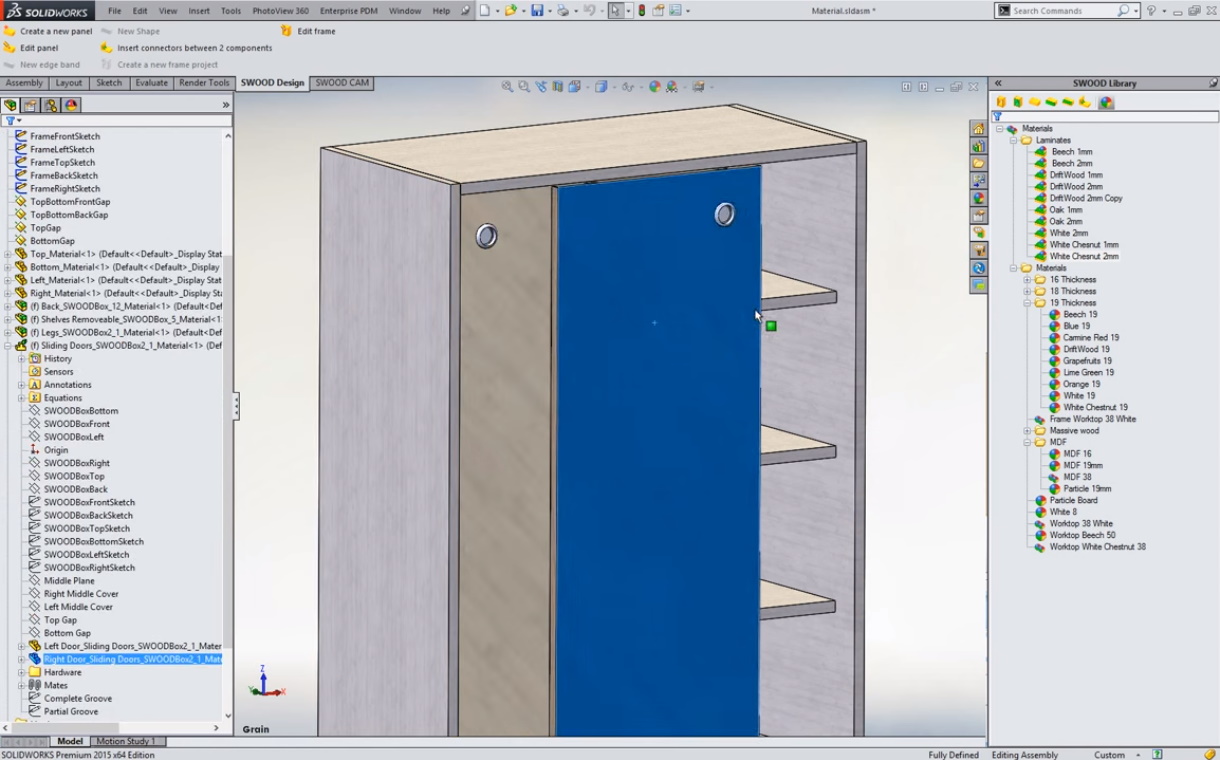This screenshot has width=1220, height=760.
Task: Switch to the SWOOD CAM tab
Action: pyautogui.click(x=342, y=83)
